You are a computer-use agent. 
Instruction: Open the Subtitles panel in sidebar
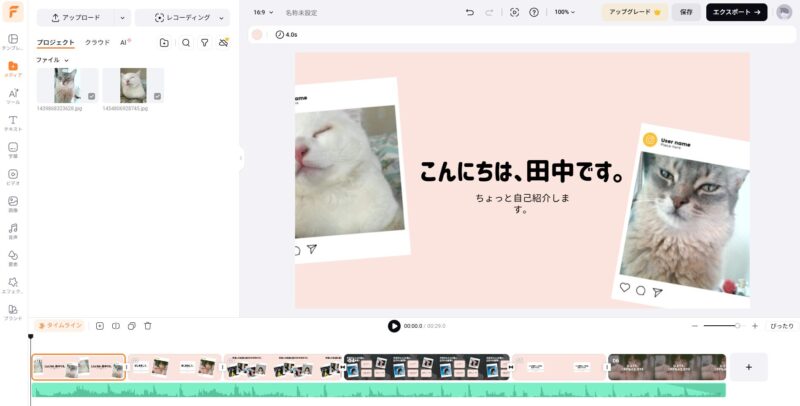coord(13,150)
